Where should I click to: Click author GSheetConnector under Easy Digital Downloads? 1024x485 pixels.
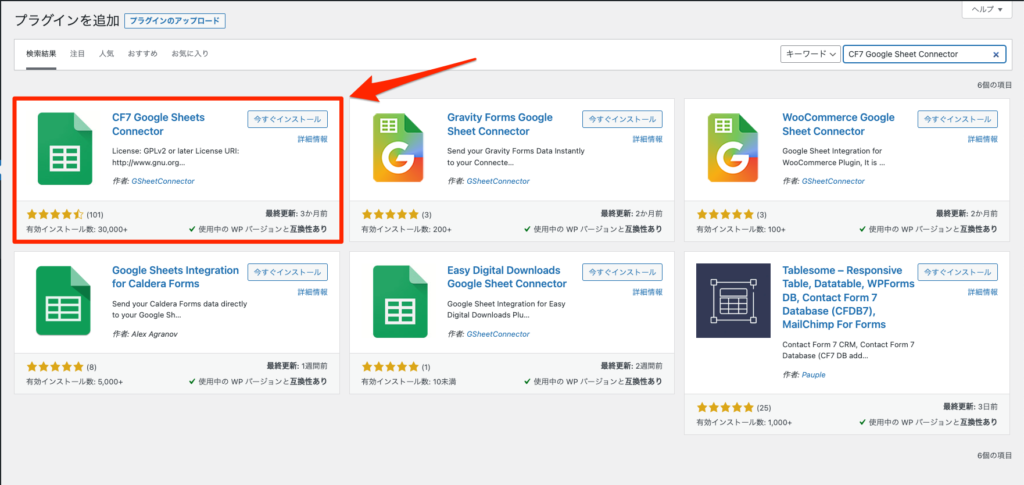498,334
